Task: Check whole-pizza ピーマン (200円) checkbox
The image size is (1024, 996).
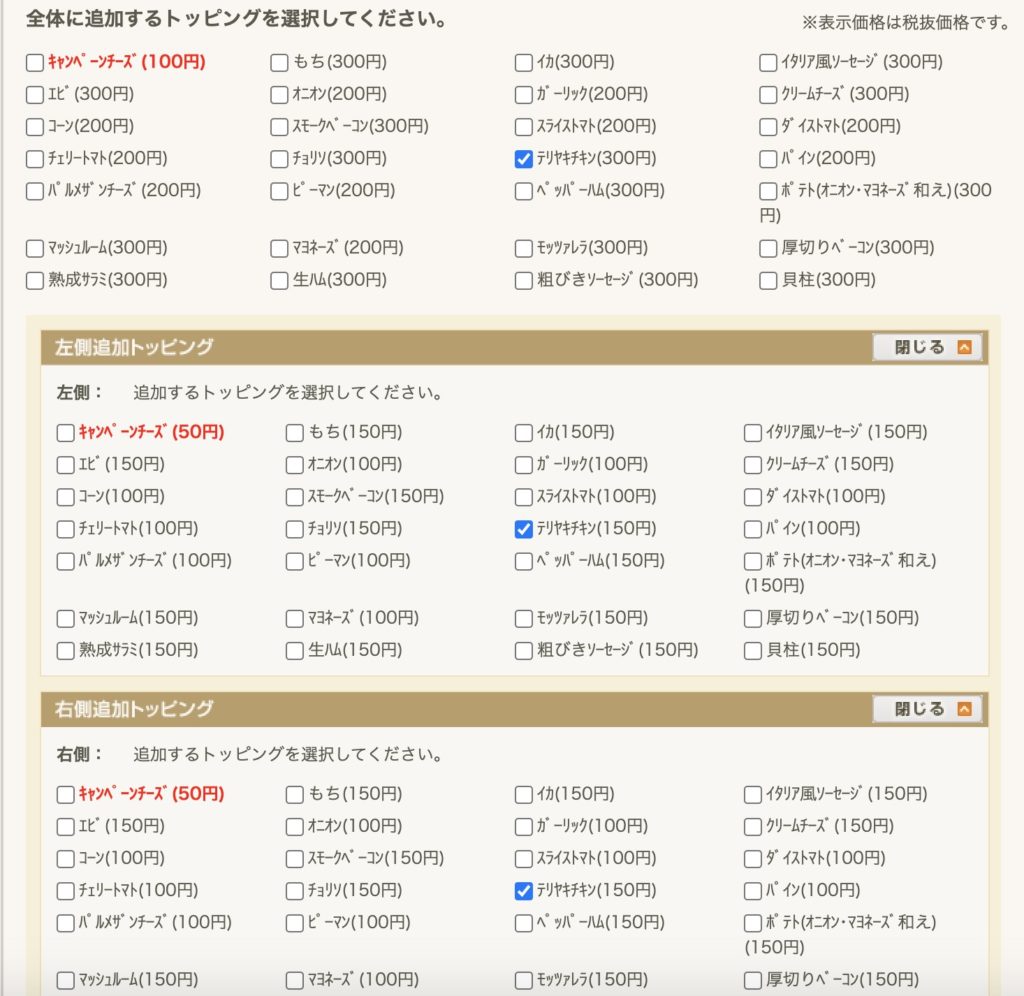Action: point(279,191)
